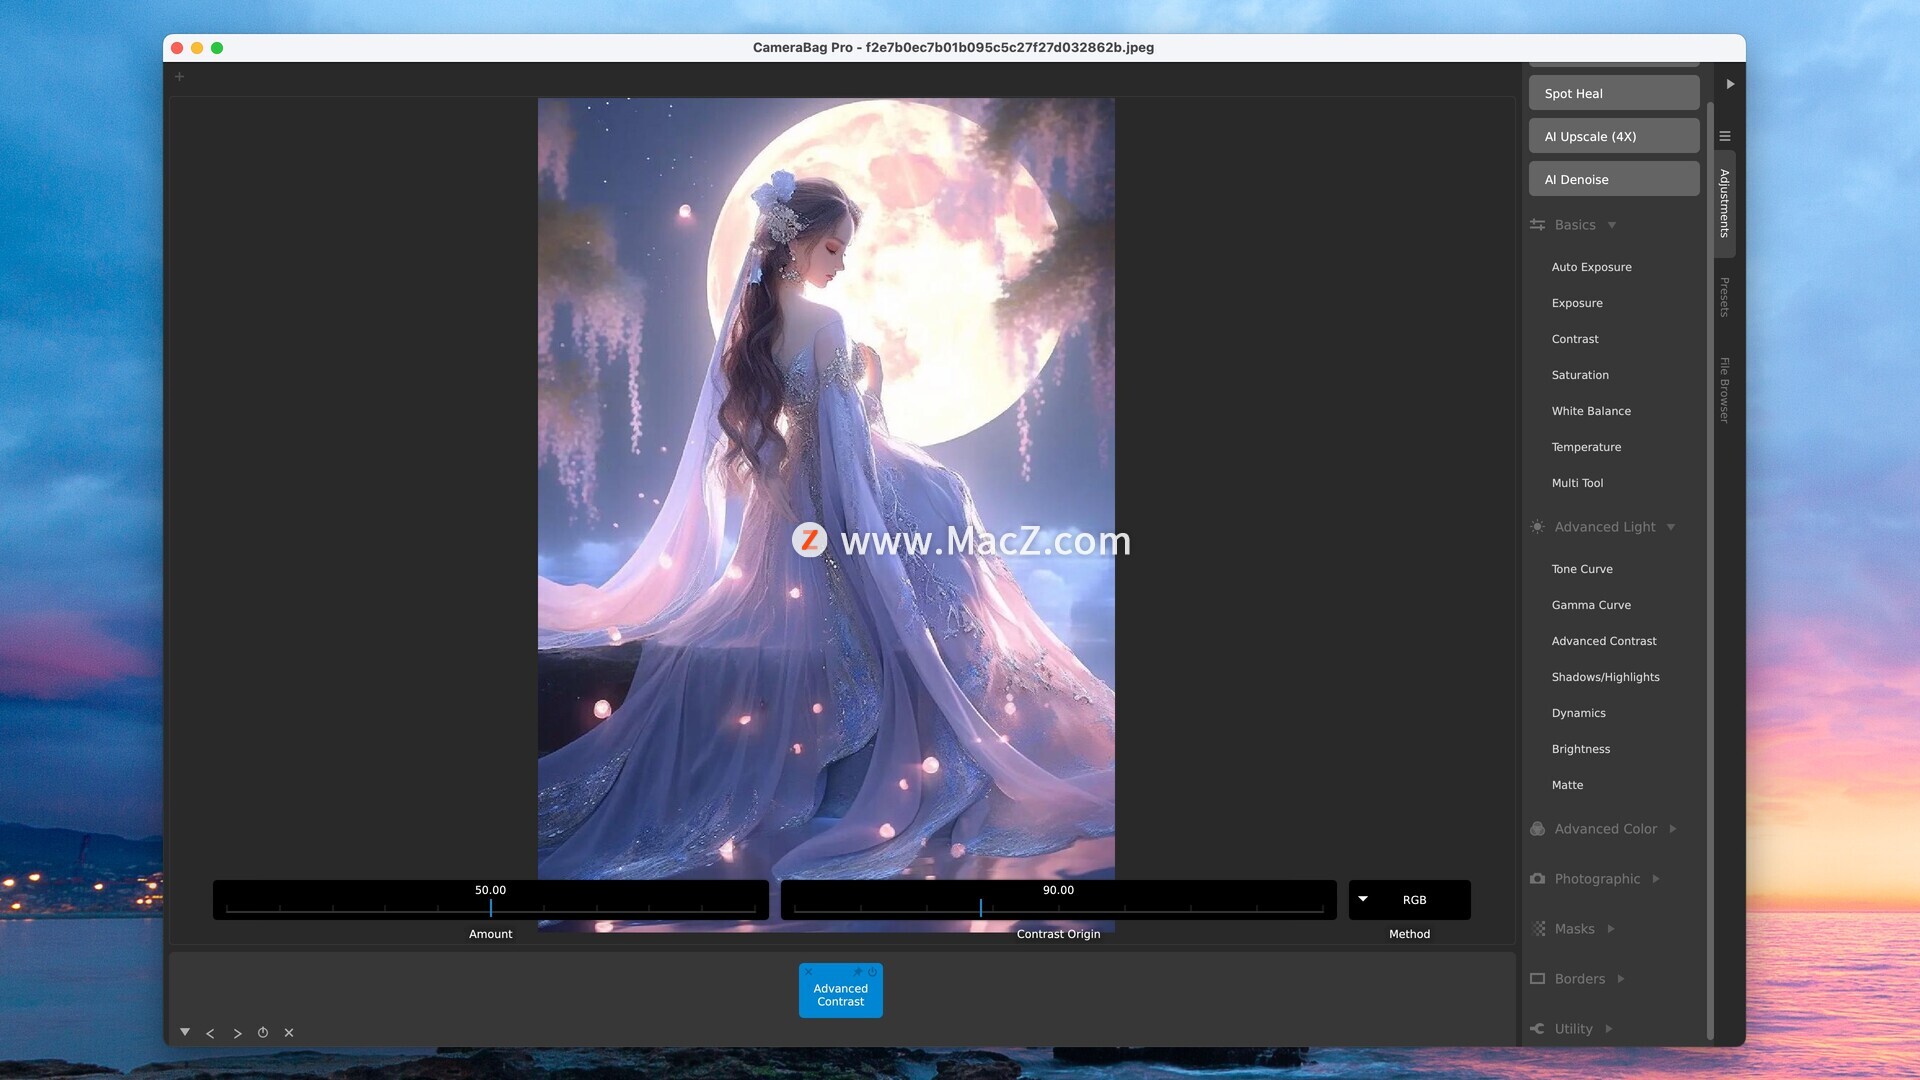The width and height of the screenshot is (1920, 1080).
Task: Click the AI Upscale (4X) button
Action: [x=1614, y=136]
